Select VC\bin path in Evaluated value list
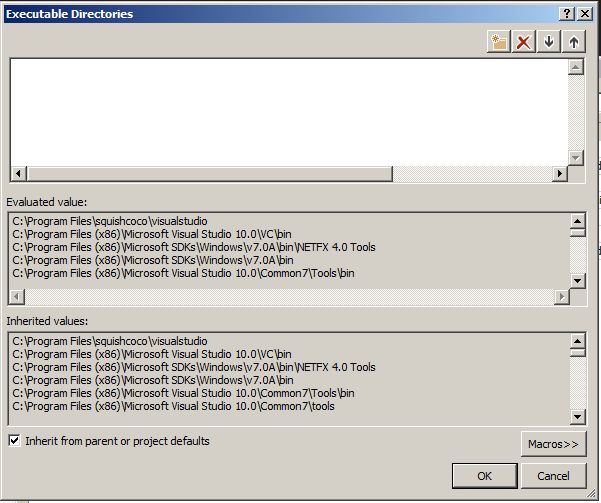The width and height of the screenshot is (601, 503). coord(152,234)
